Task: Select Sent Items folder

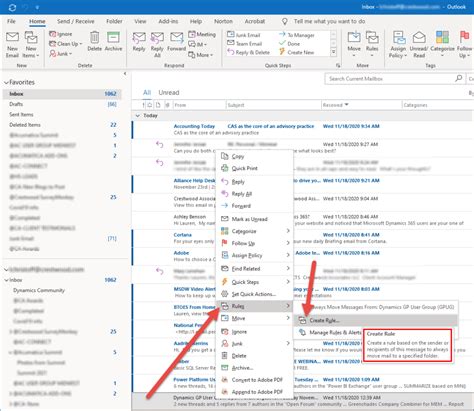Action: (x=21, y=114)
